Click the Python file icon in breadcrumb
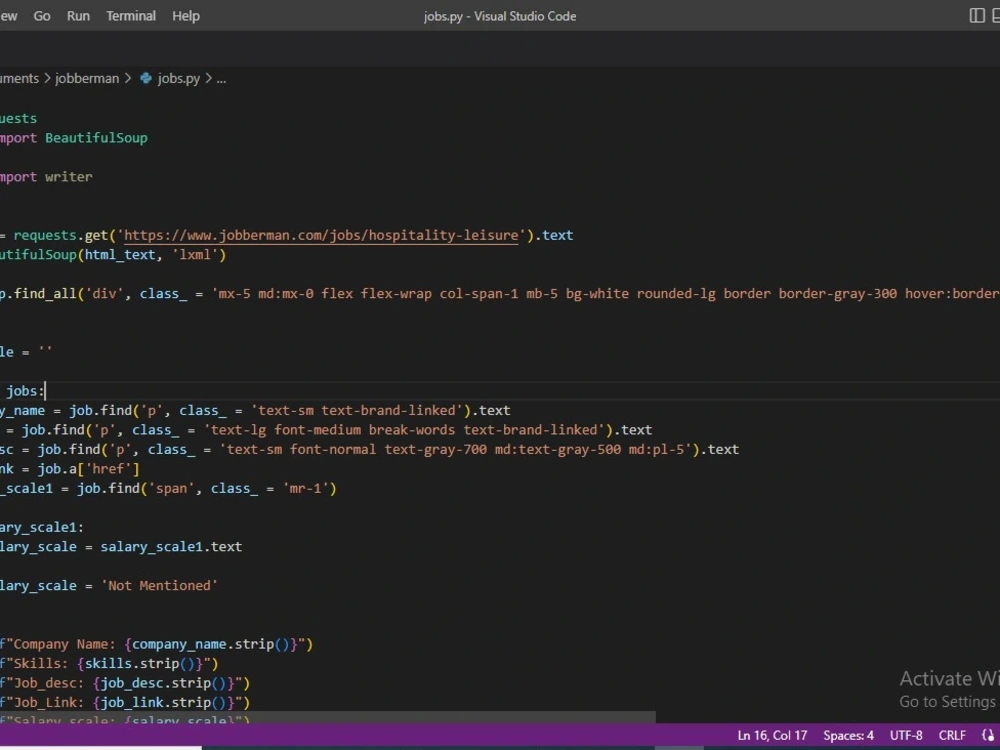This screenshot has width=1000, height=750. point(146,78)
